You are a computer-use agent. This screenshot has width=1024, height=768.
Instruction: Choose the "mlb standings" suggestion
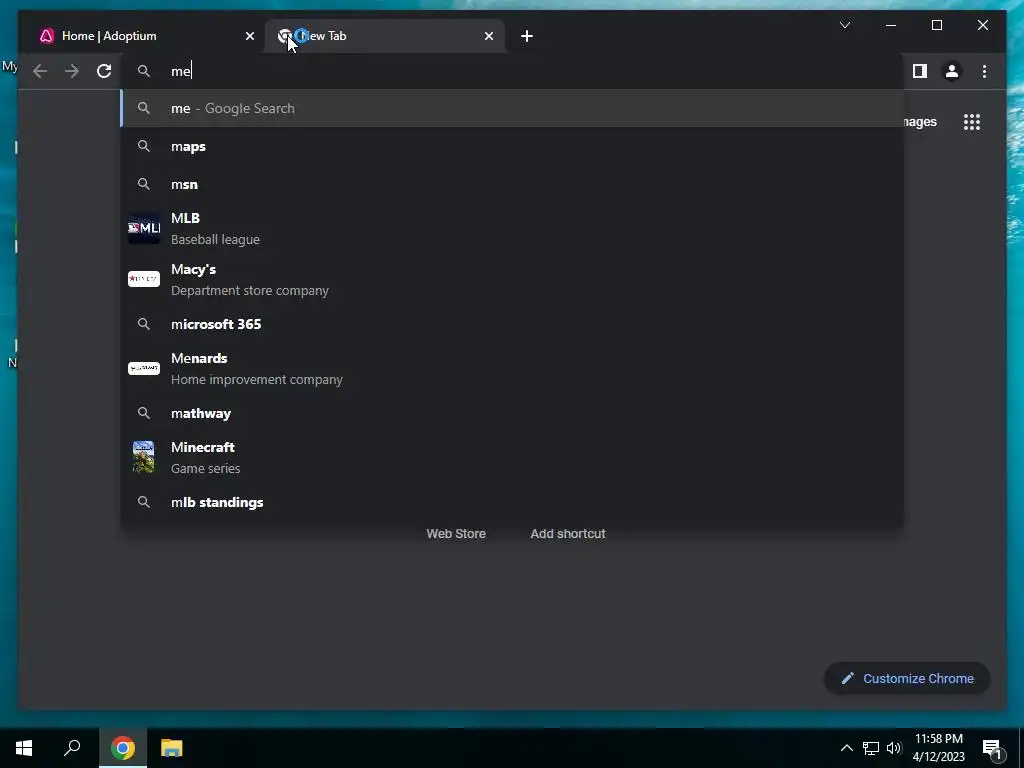coord(513,502)
